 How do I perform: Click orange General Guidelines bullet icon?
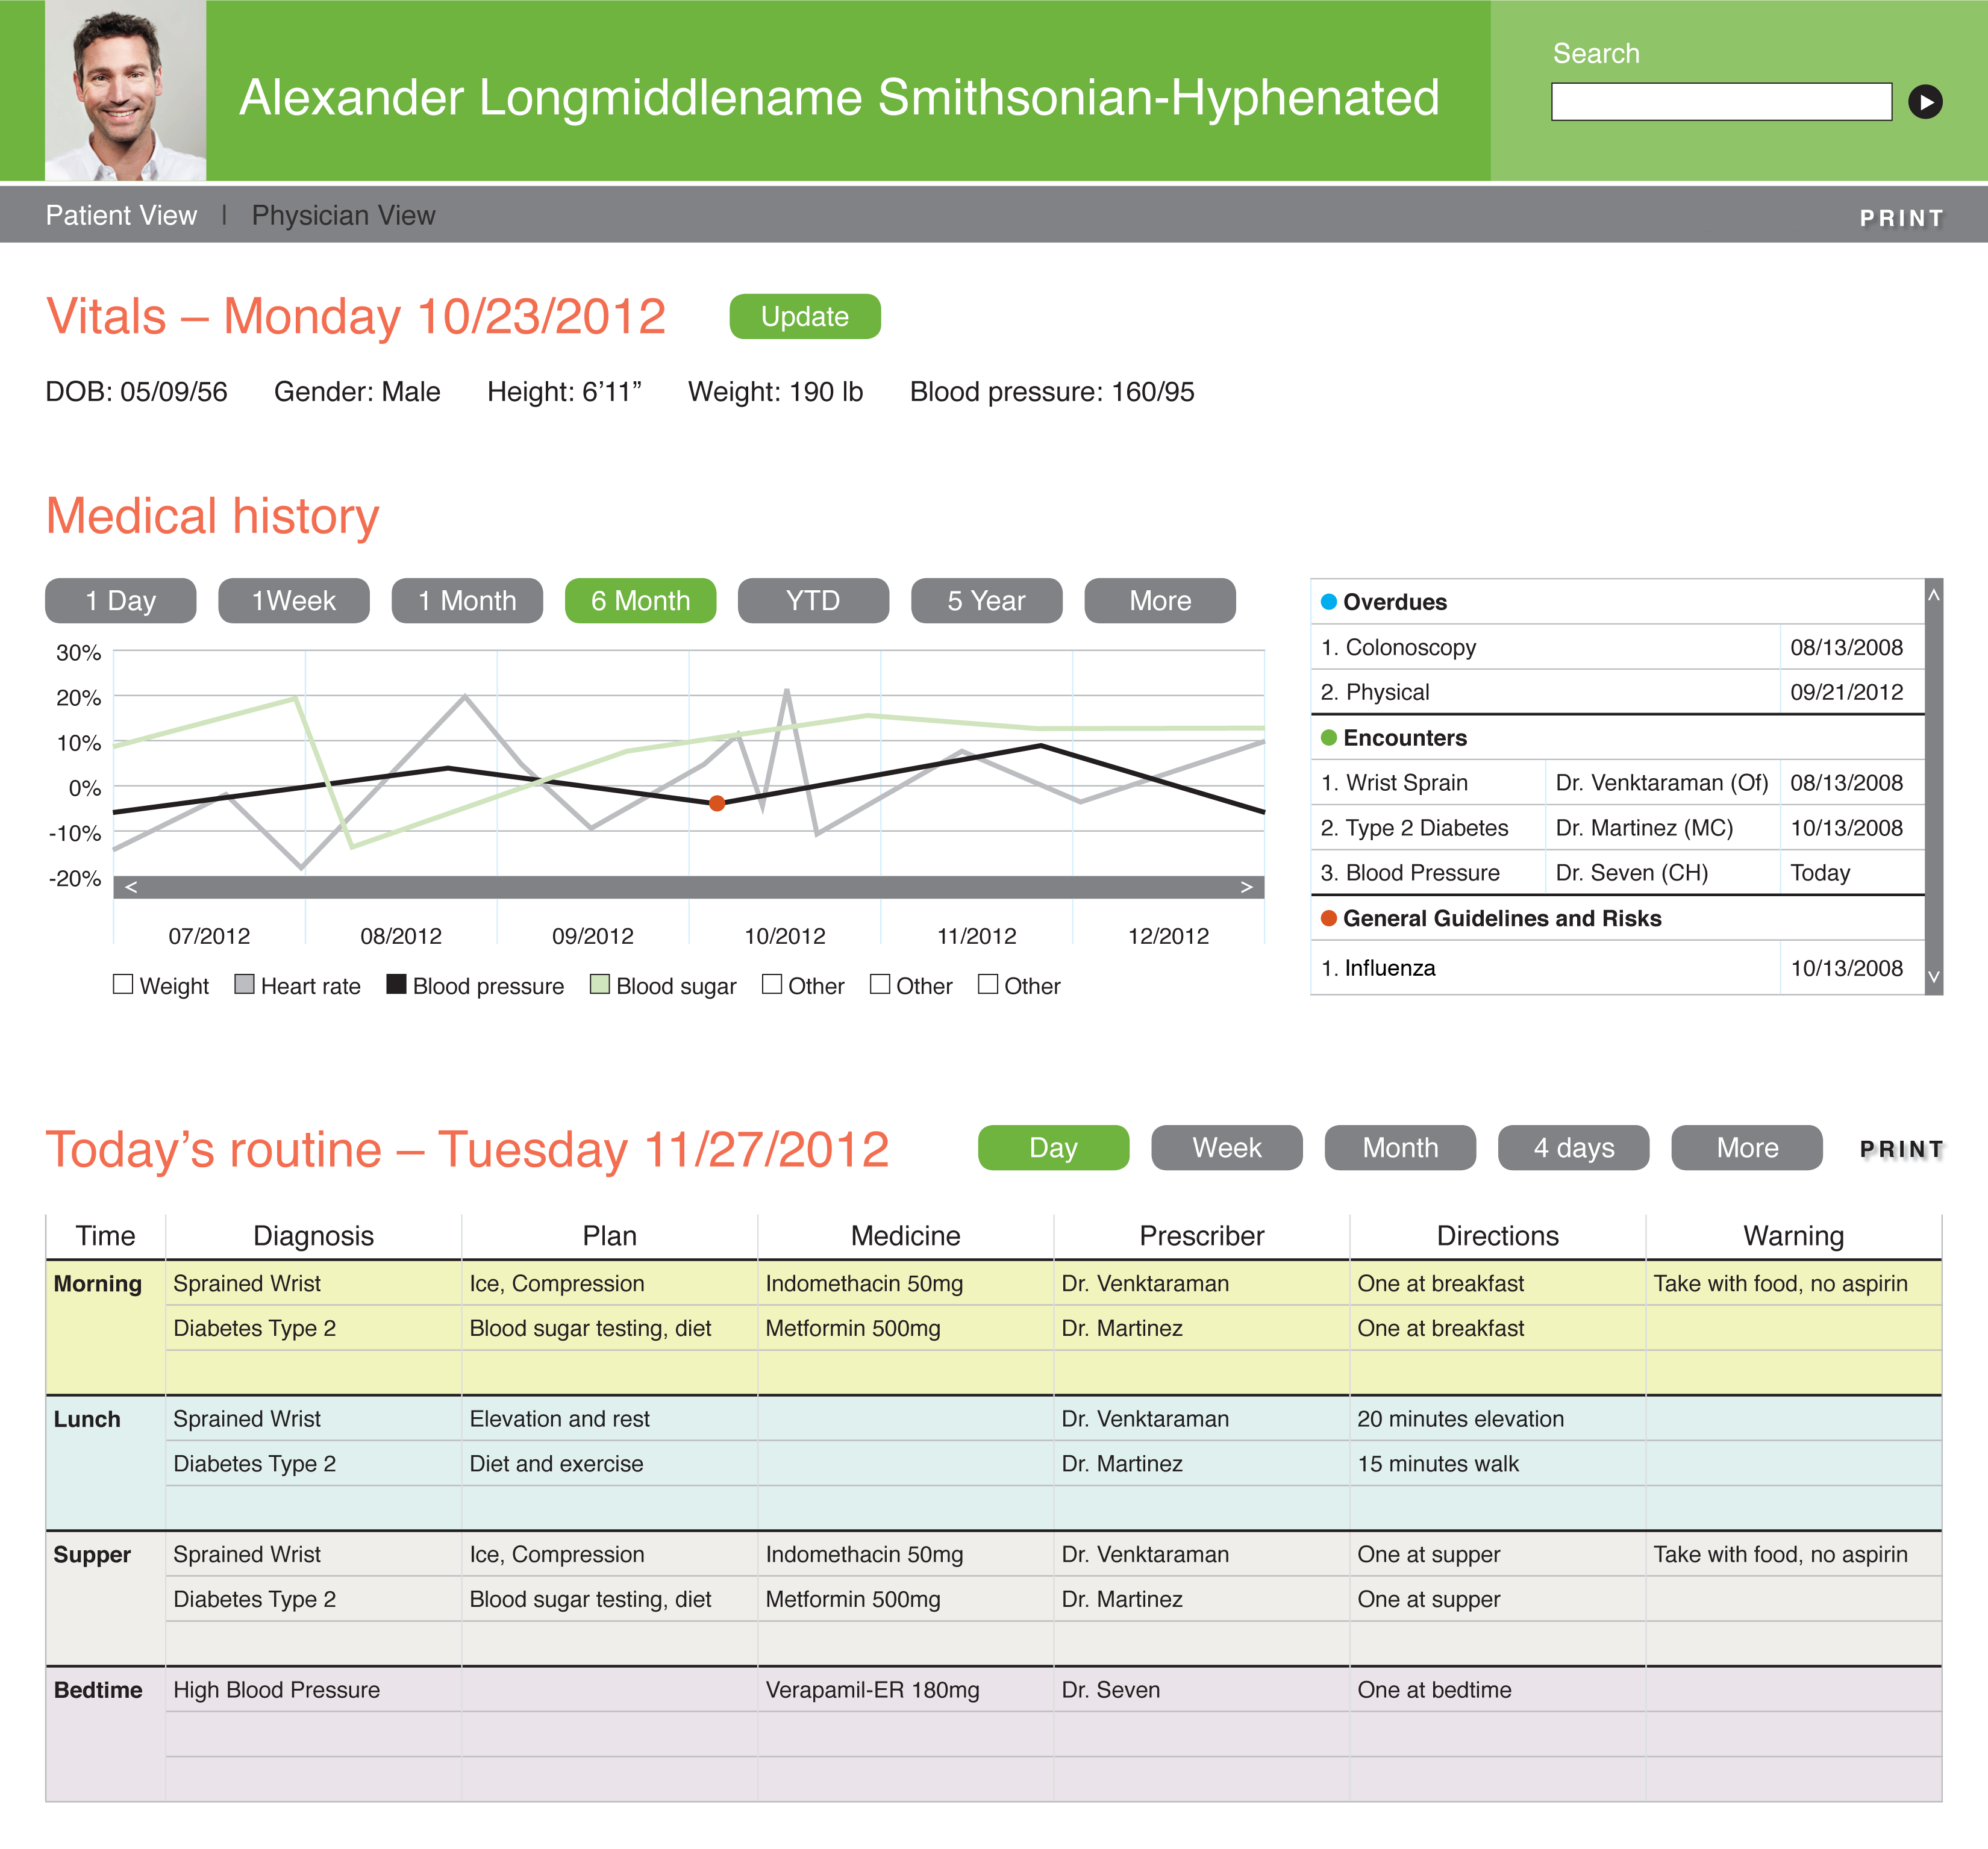point(1328,917)
